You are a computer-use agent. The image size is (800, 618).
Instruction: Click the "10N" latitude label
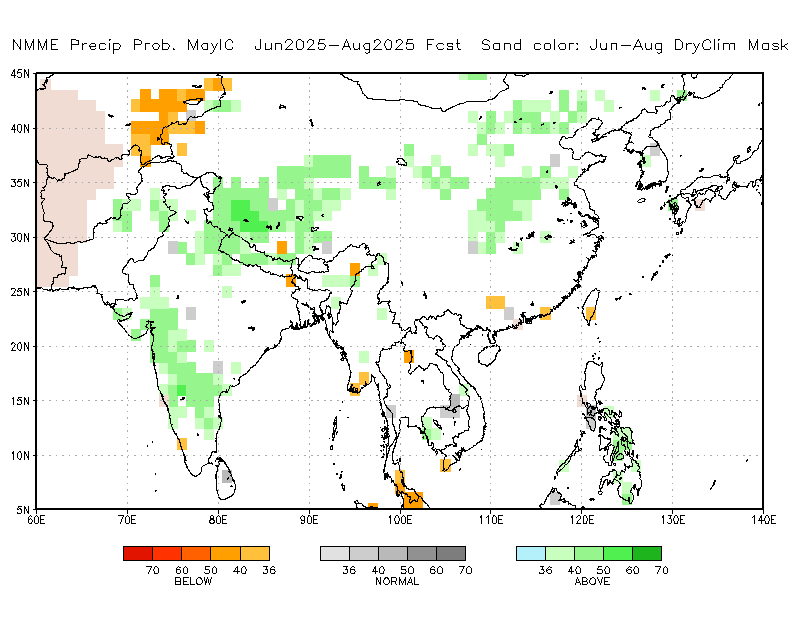(20, 456)
